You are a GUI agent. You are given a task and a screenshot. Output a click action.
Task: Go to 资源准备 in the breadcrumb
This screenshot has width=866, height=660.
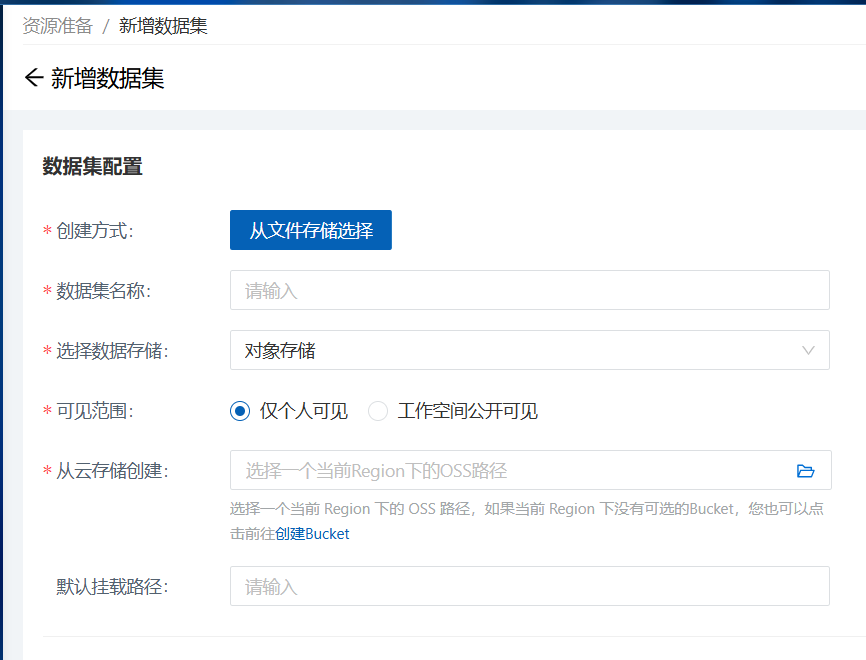(x=58, y=26)
